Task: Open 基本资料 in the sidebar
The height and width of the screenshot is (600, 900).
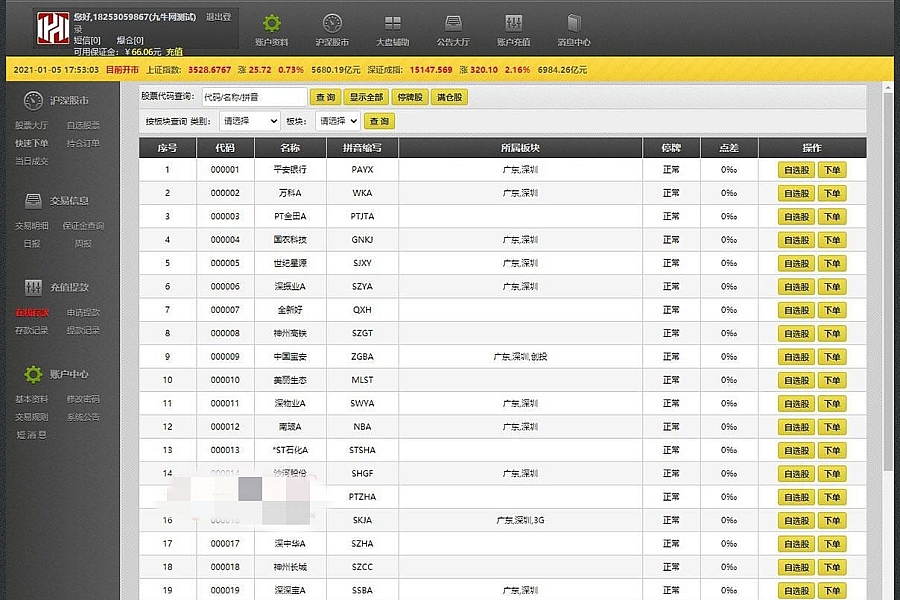Action: point(32,399)
